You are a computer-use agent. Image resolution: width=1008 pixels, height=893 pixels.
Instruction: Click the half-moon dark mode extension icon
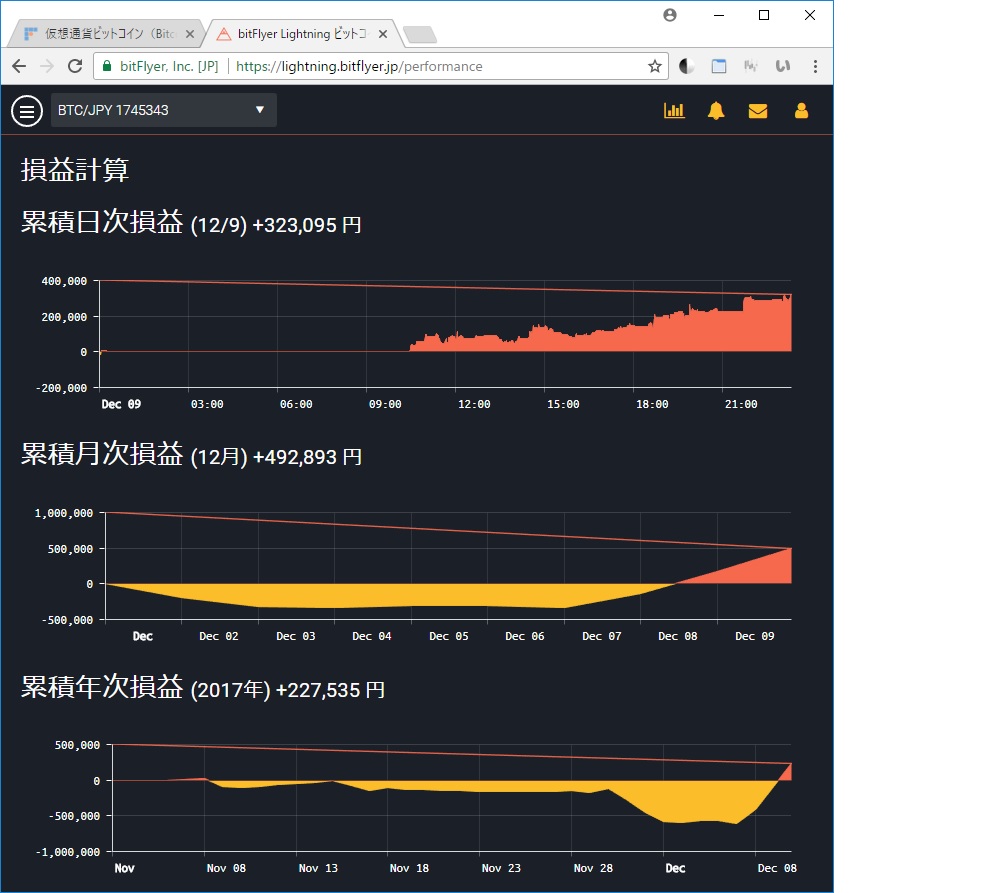point(687,66)
